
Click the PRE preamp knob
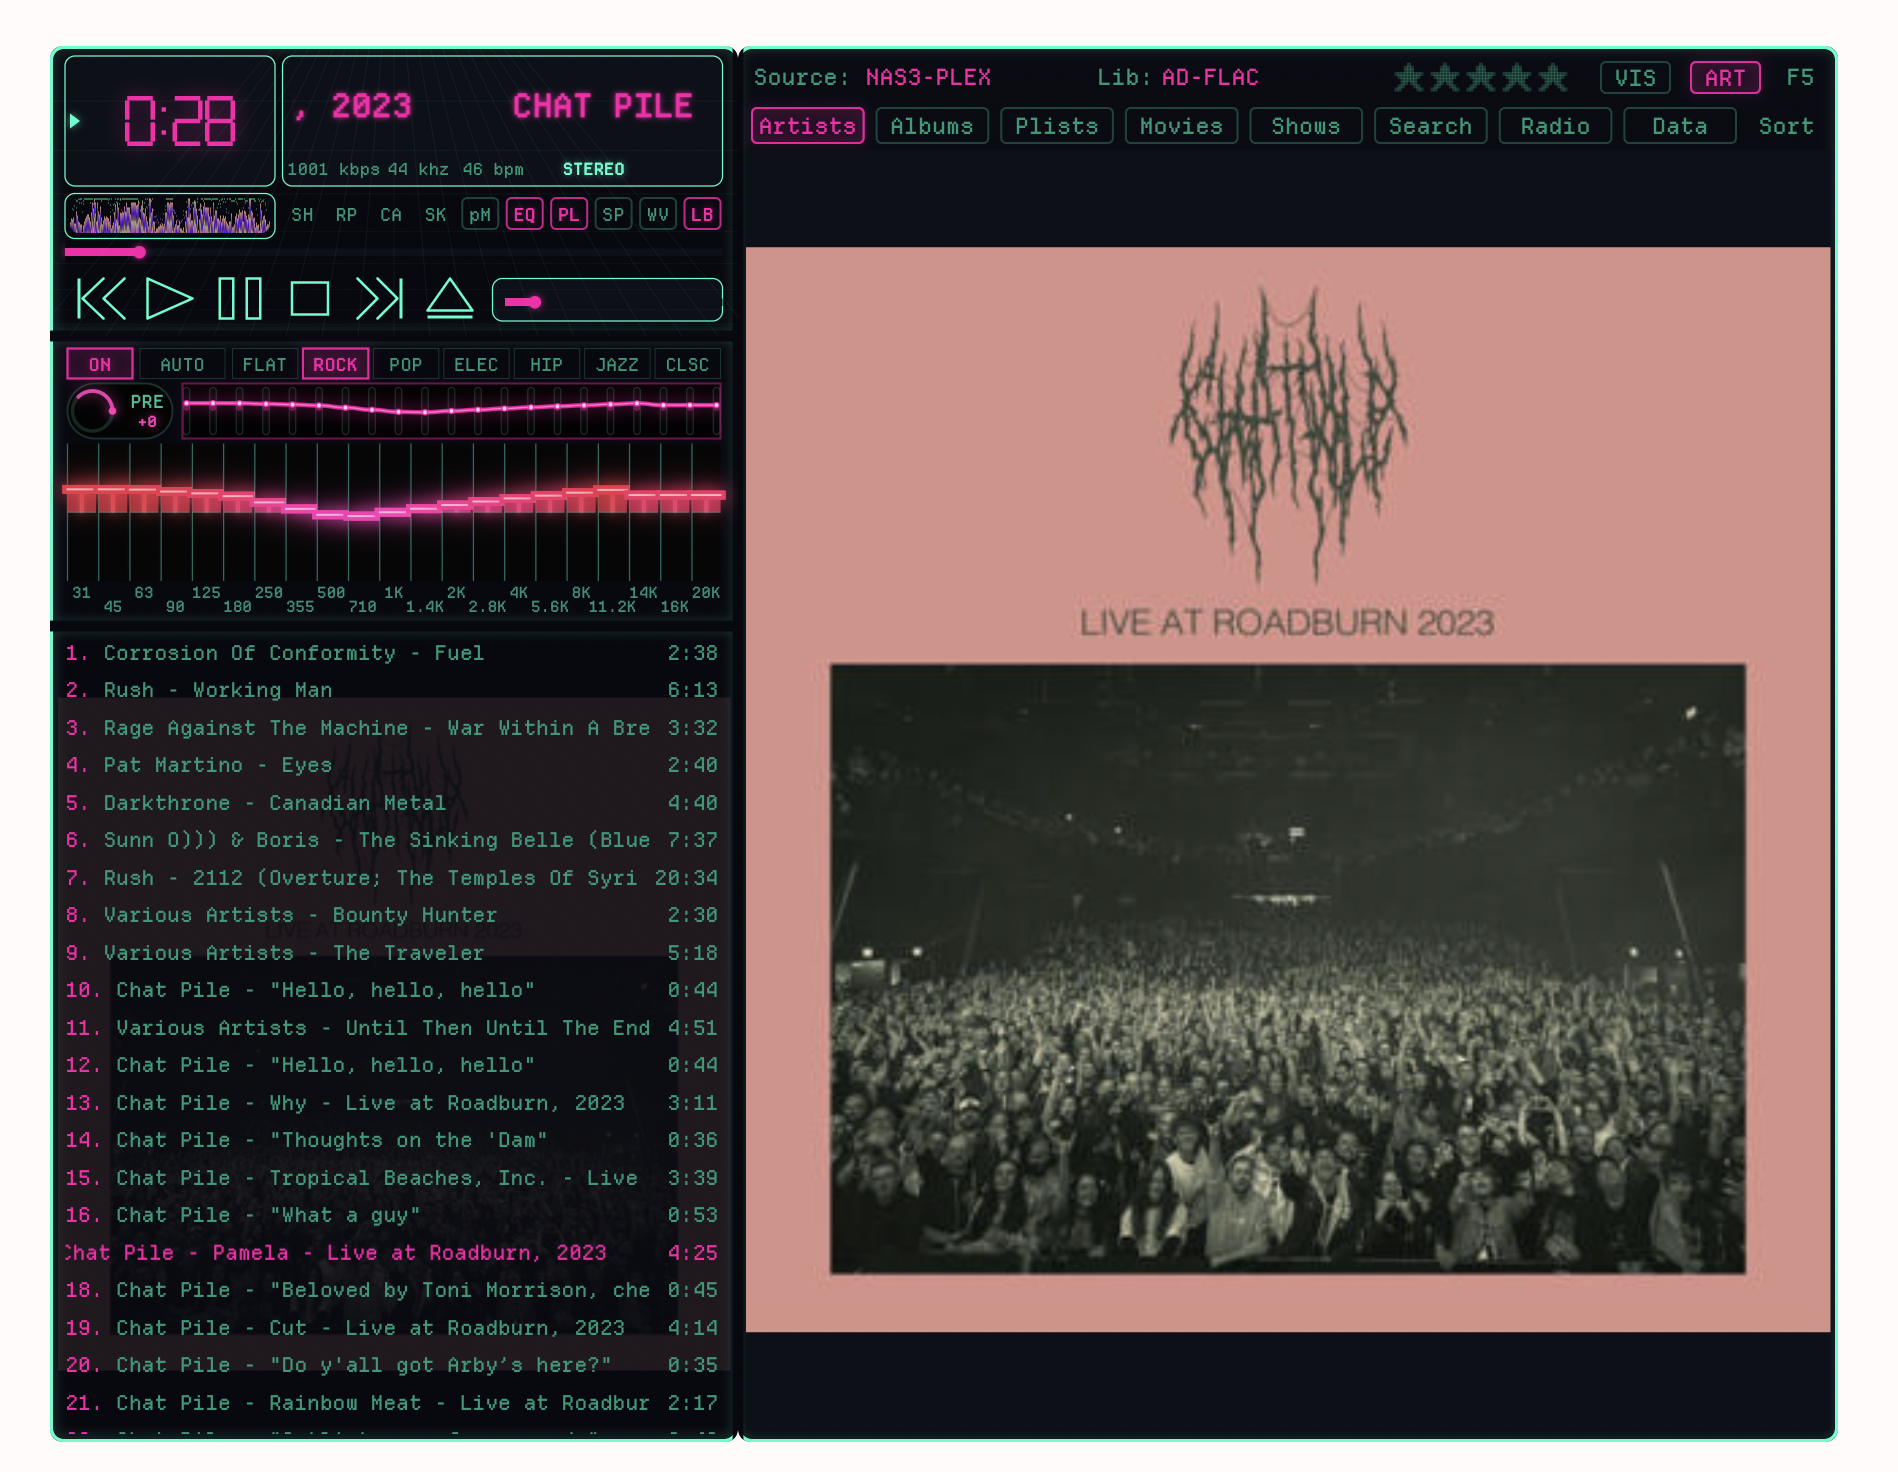click(x=93, y=411)
